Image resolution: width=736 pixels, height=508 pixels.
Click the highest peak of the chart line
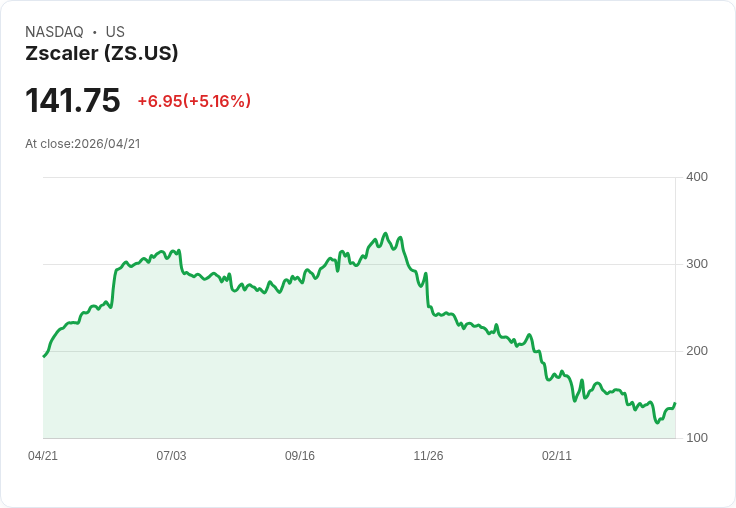coord(385,234)
